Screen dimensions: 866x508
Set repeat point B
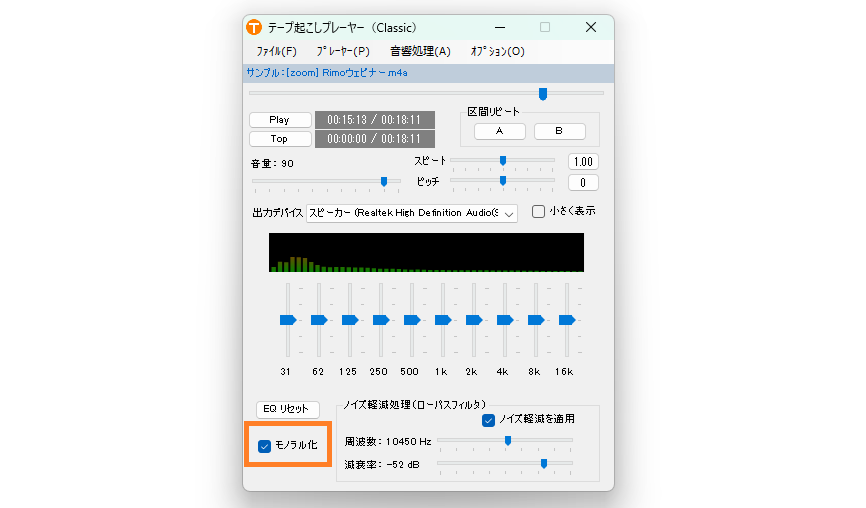pyautogui.click(x=559, y=131)
